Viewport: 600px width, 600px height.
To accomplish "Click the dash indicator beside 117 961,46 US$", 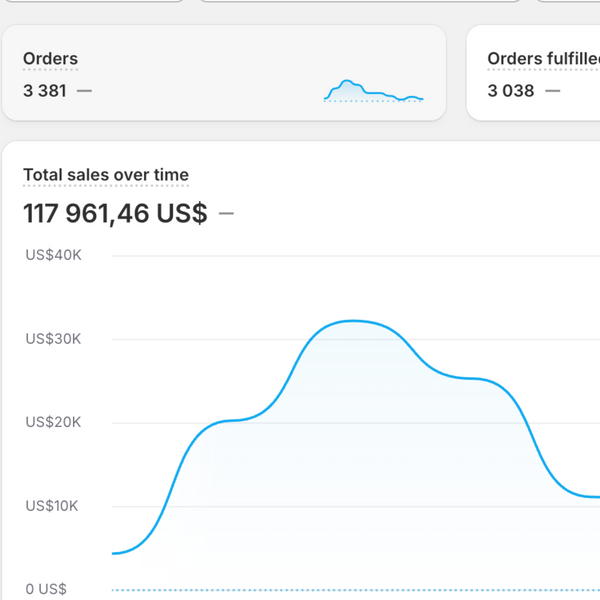I will point(226,213).
